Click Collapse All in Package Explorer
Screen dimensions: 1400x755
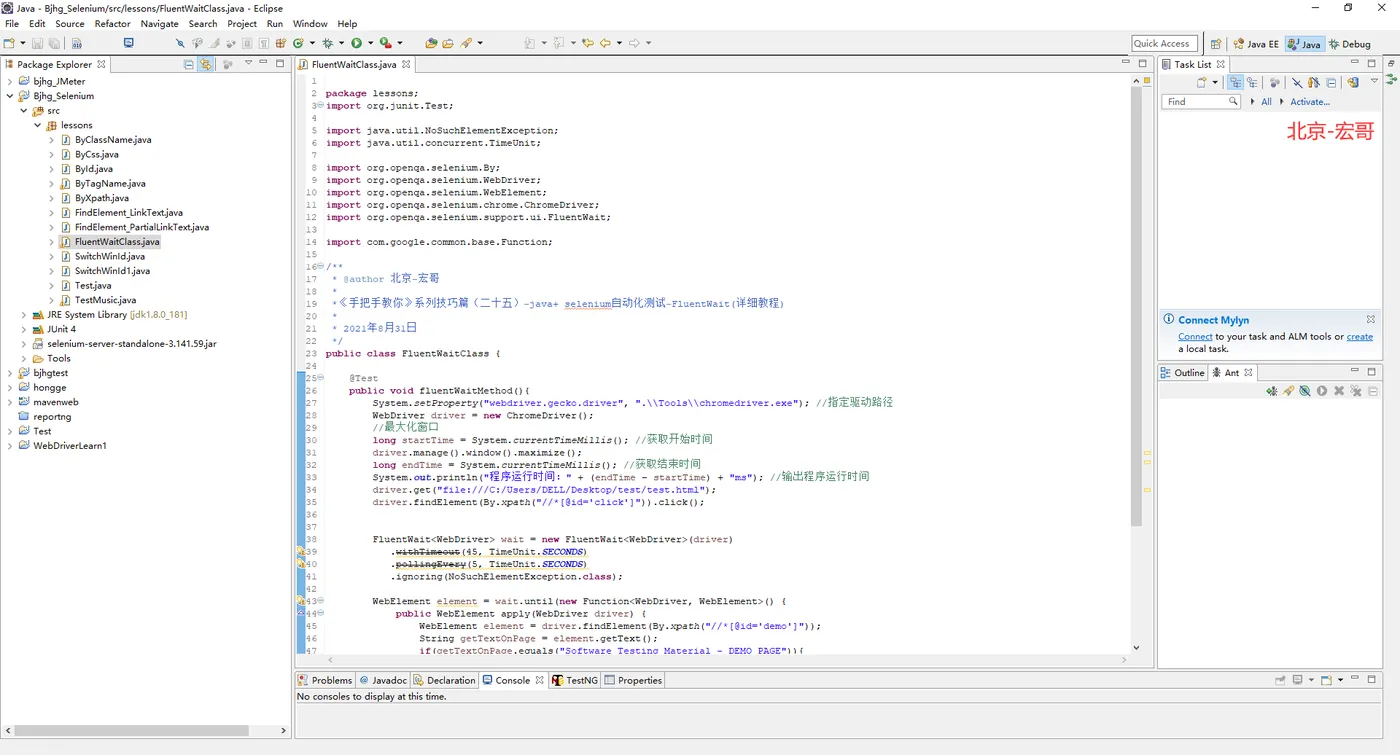click(189, 64)
